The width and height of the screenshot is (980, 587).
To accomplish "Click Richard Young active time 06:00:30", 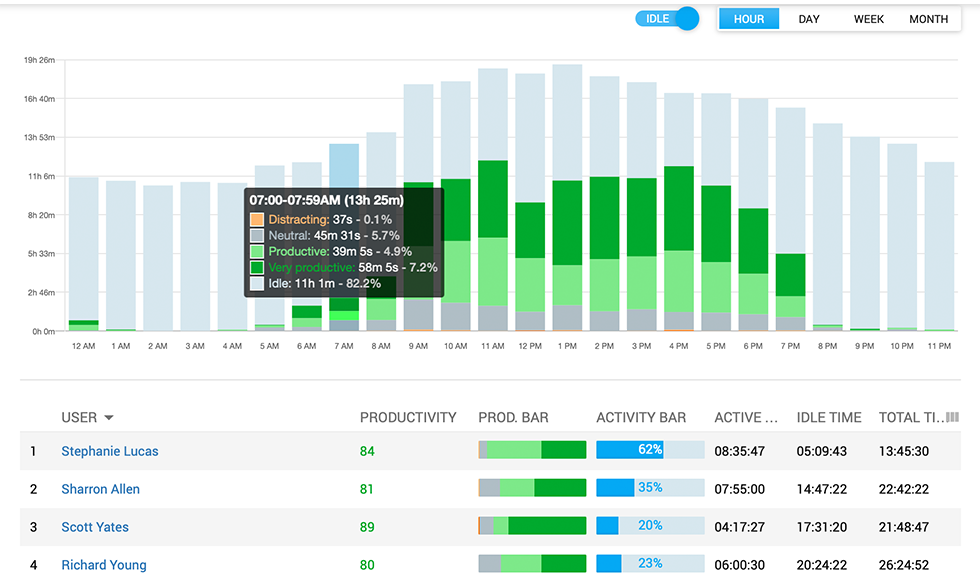I will 739,565.
